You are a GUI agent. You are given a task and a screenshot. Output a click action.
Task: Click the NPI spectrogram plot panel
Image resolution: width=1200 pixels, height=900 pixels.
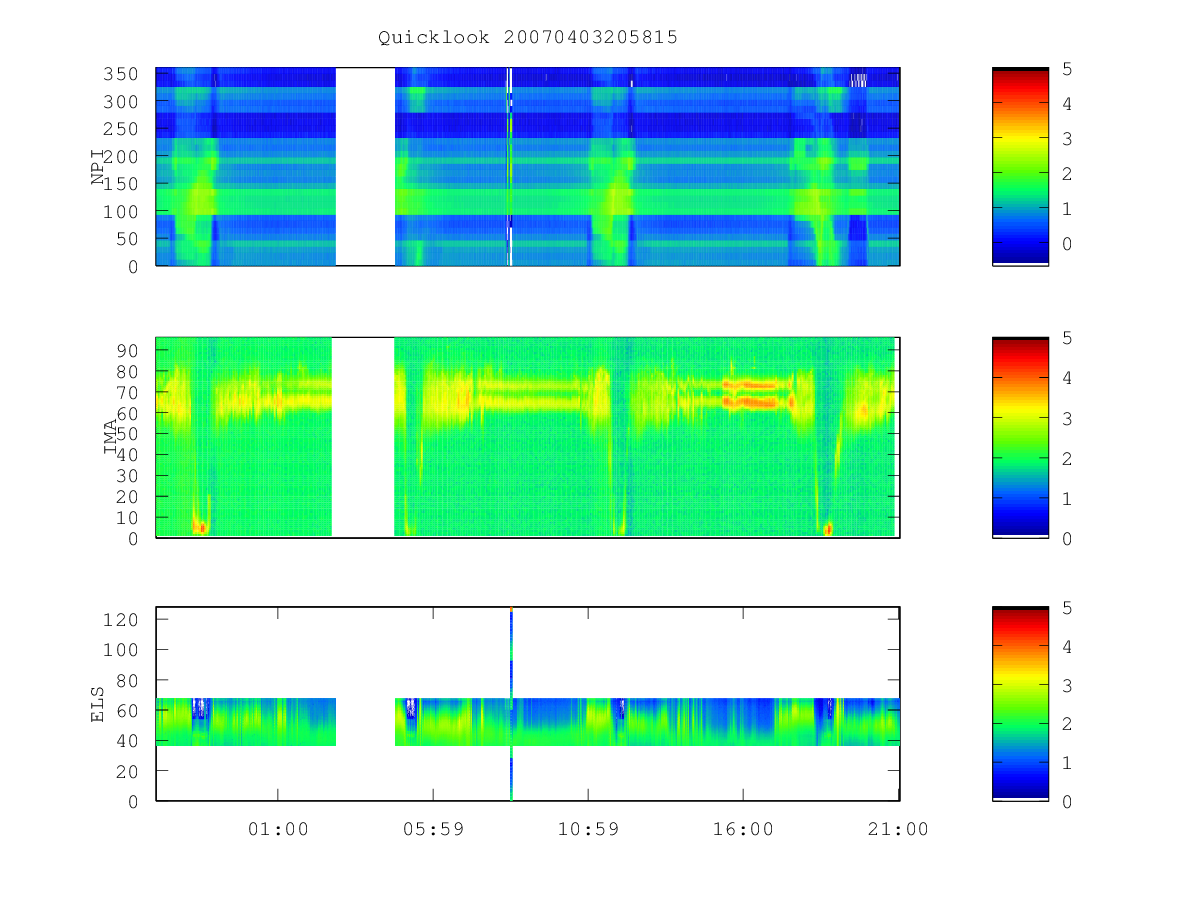coord(528,166)
